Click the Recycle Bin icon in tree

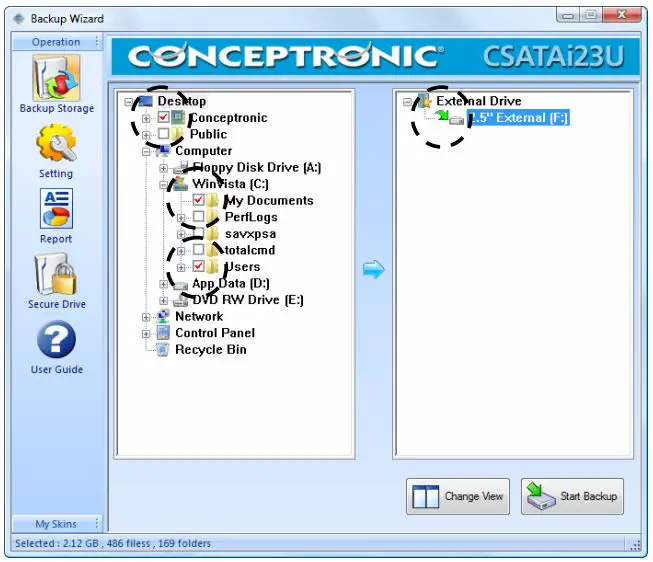(x=163, y=349)
